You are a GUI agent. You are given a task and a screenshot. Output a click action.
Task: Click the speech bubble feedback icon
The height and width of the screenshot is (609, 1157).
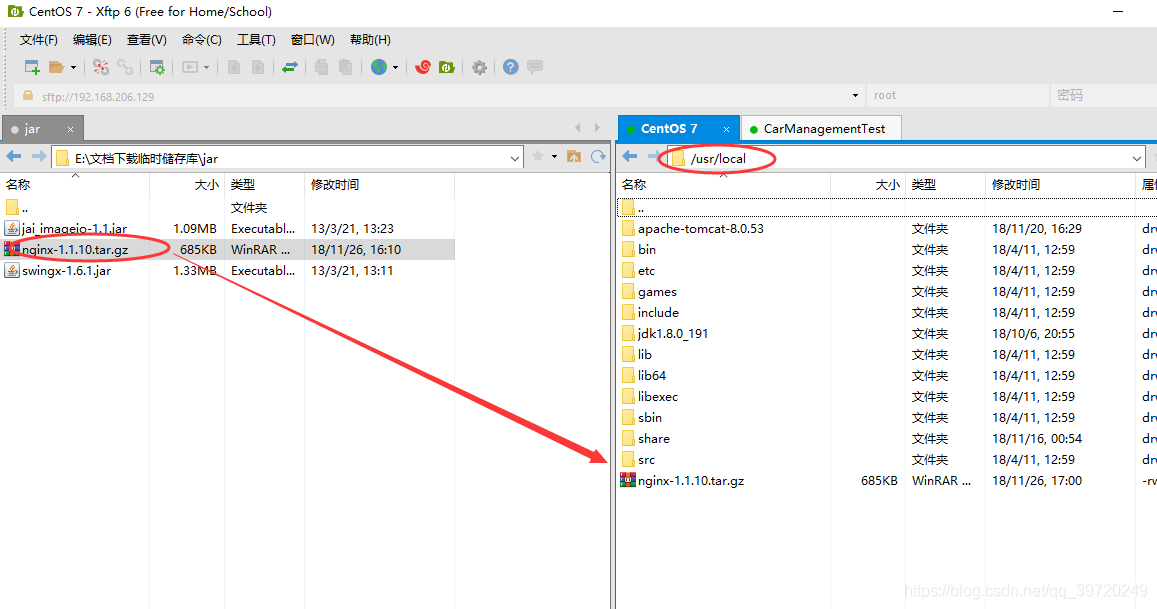click(535, 67)
